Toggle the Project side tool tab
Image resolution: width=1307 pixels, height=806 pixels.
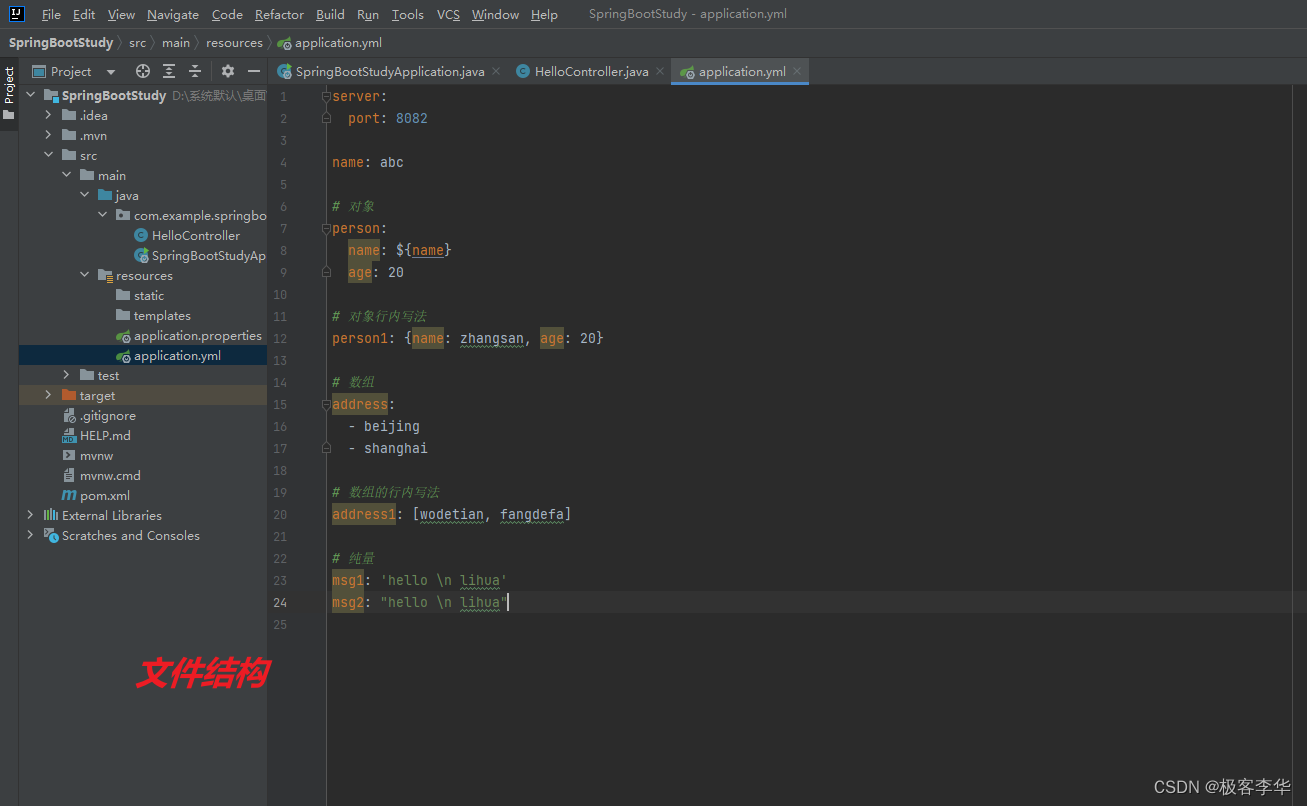point(9,93)
